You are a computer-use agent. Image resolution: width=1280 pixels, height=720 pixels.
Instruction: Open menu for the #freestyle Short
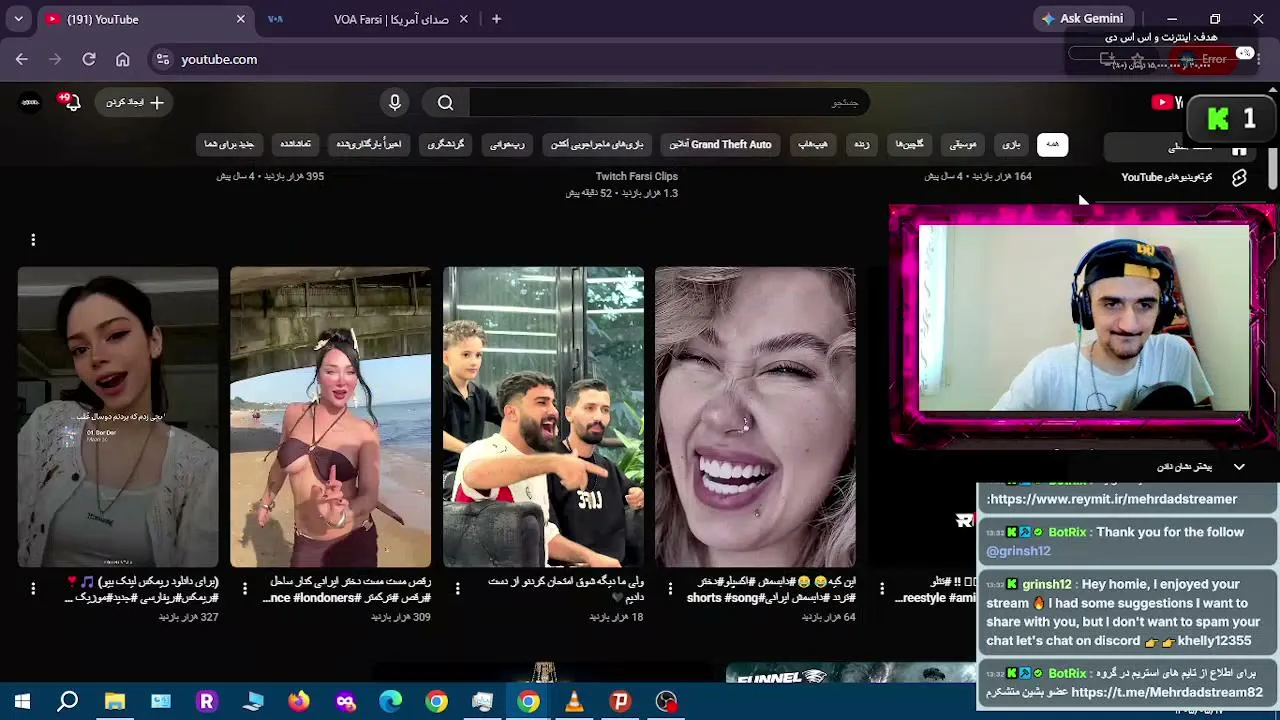click(882, 589)
